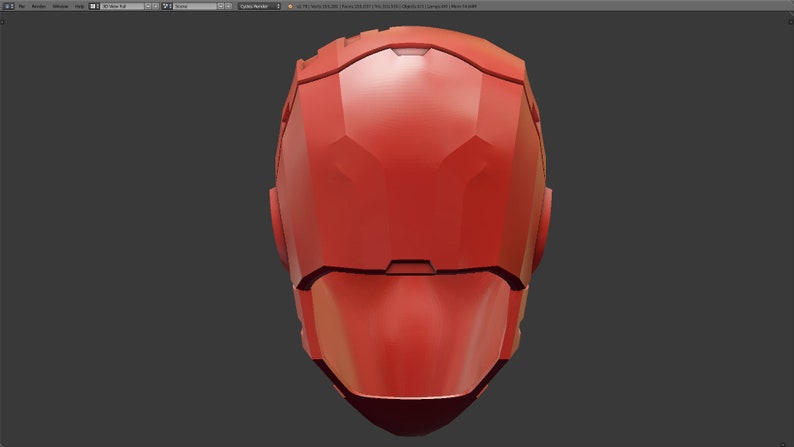Open the editor type selector icon
Viewport: 794px width, 447px height.
point(9,6)
